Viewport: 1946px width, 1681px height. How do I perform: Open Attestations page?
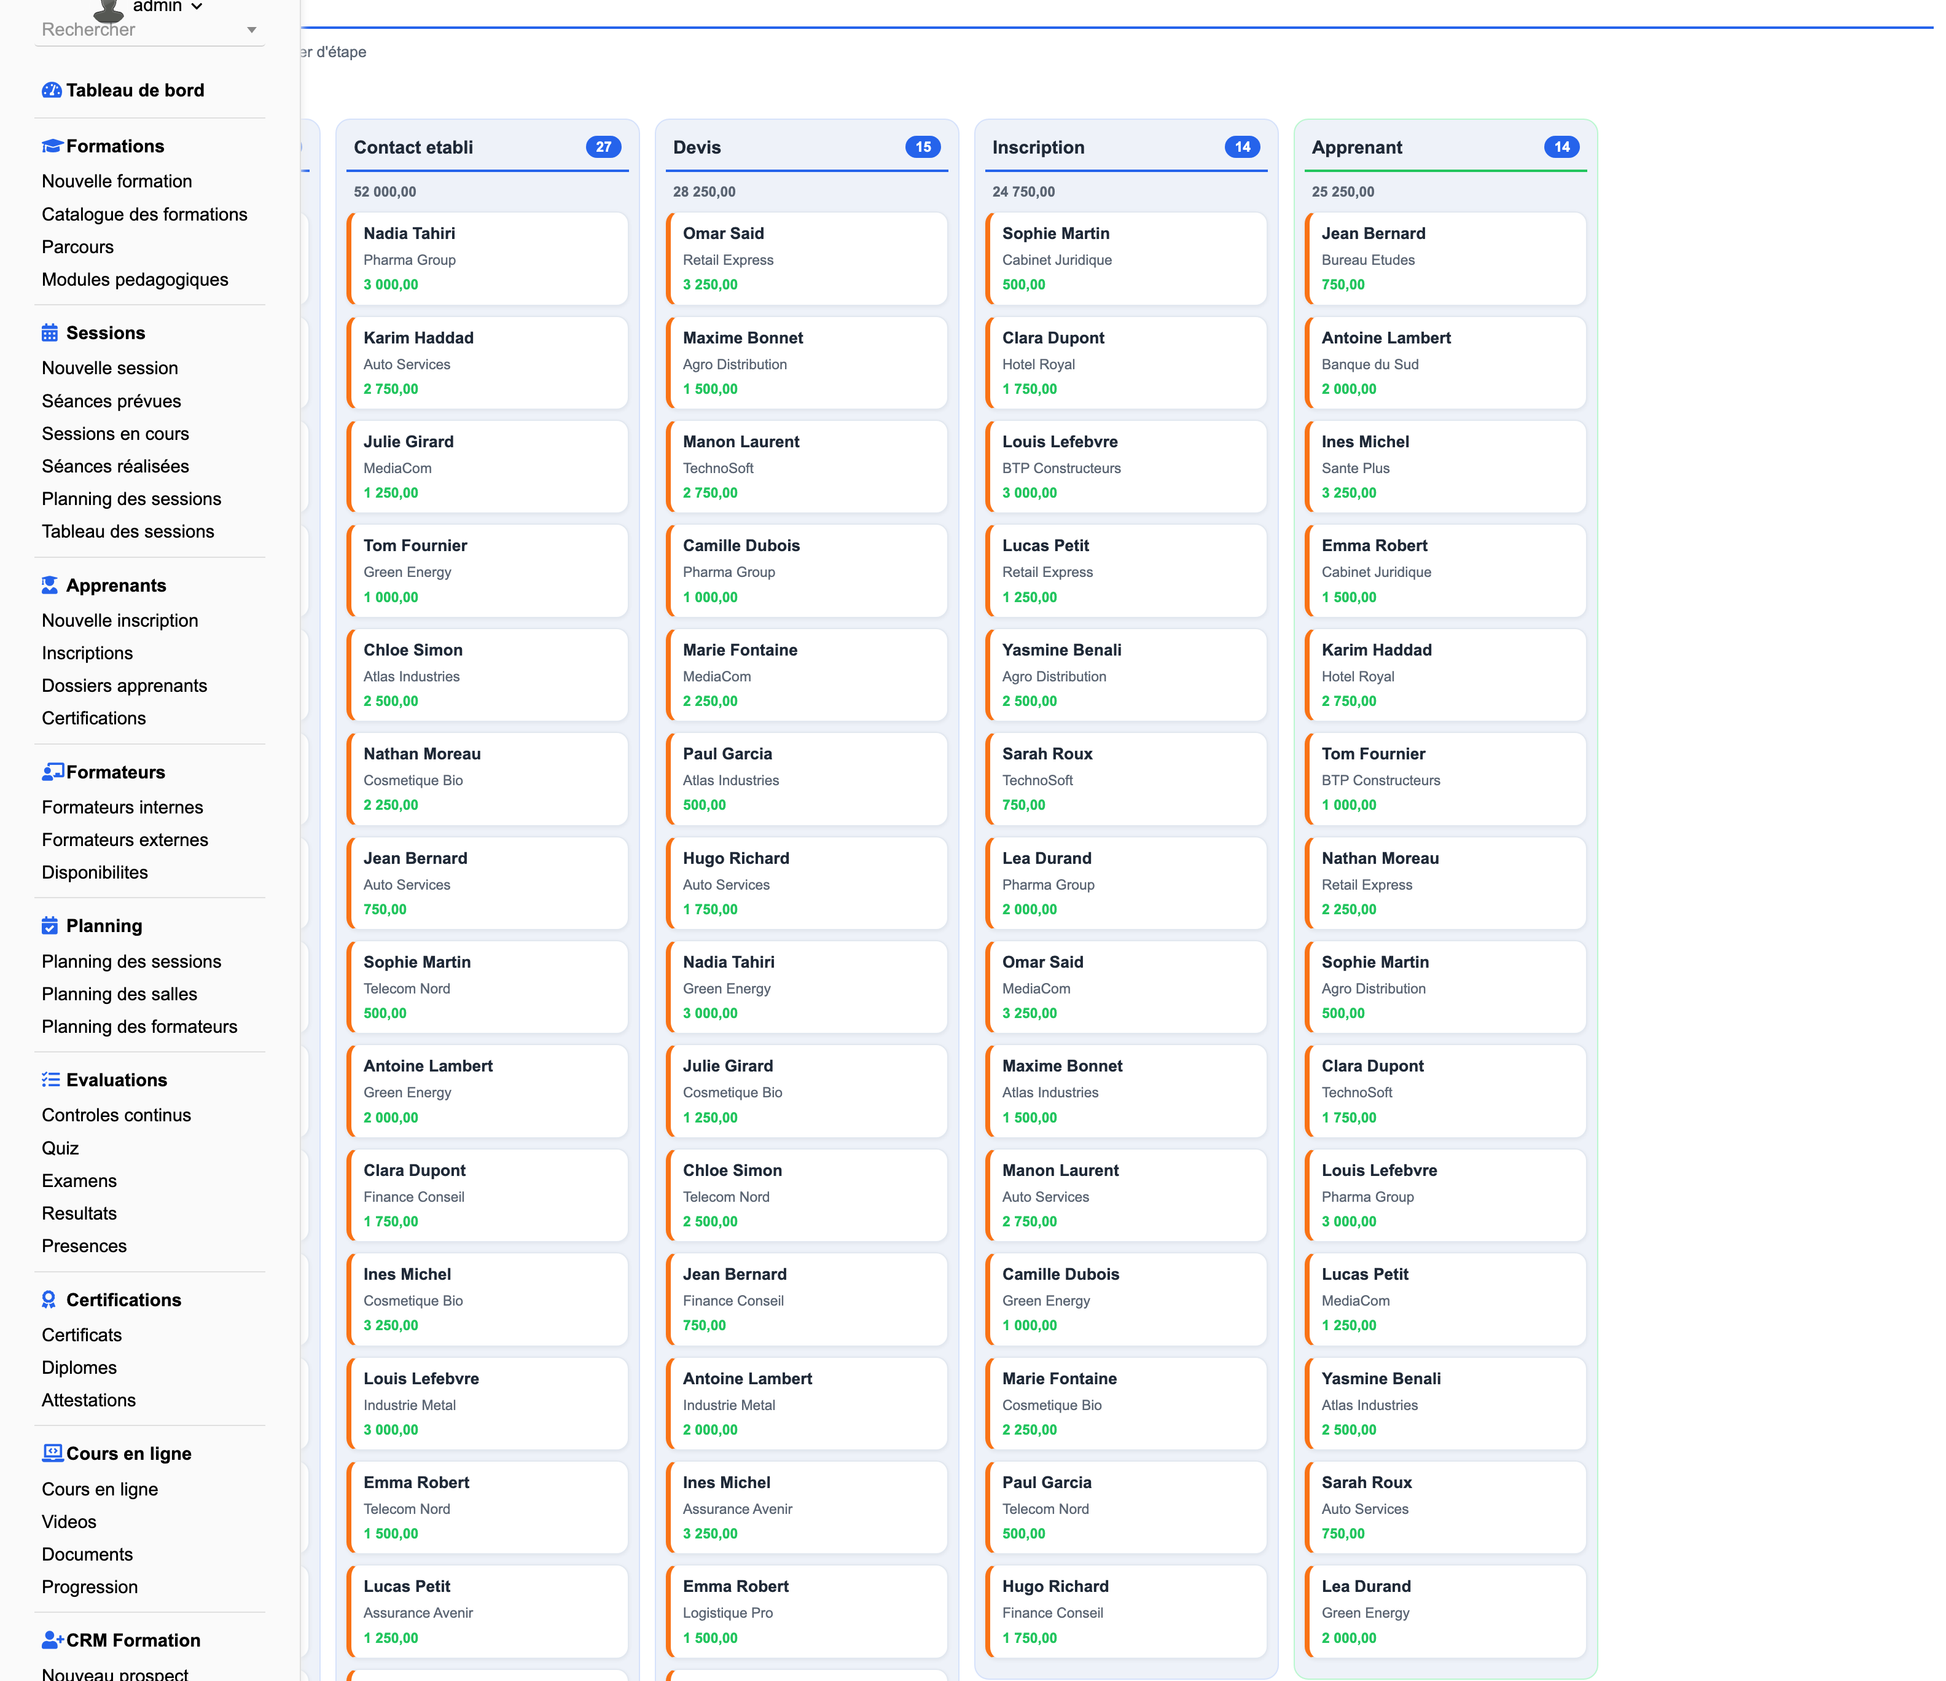point(88,1401)
